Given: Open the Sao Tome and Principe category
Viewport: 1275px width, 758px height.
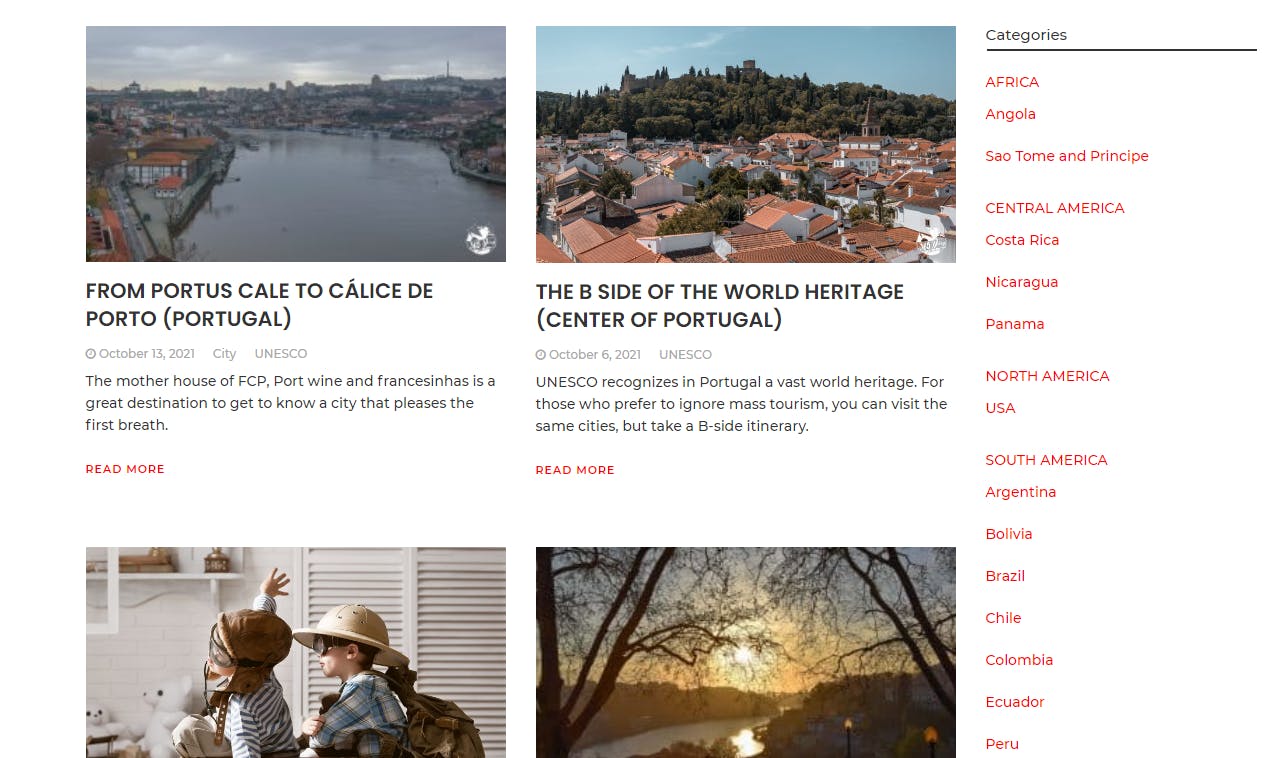Looking at the screenshot, I should click(x=1067, y=156).
